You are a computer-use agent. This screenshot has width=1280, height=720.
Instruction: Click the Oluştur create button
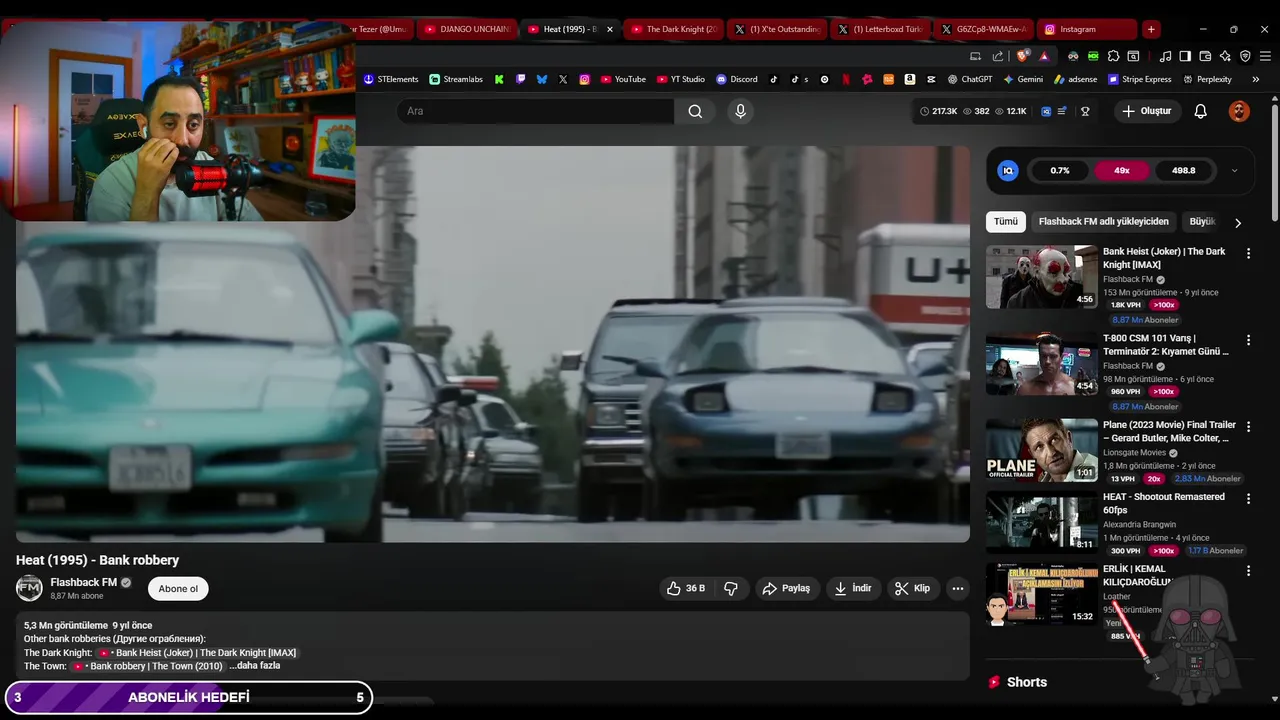[1146, 111]
